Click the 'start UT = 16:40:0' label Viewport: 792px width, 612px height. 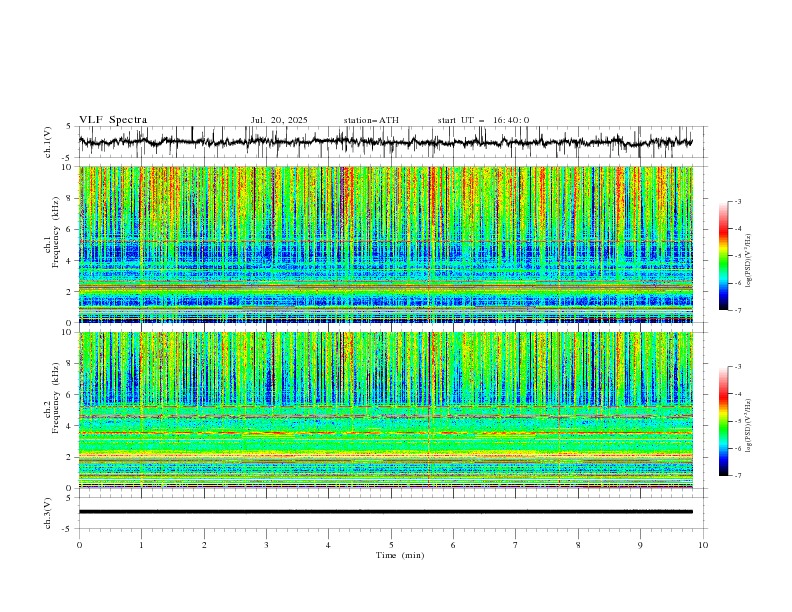point(483,120)
